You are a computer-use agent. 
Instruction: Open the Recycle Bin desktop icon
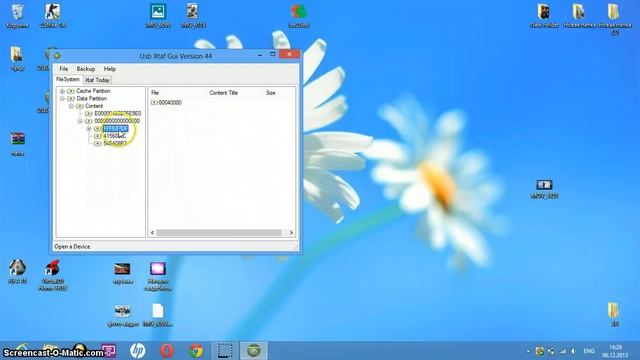point(17,16)
